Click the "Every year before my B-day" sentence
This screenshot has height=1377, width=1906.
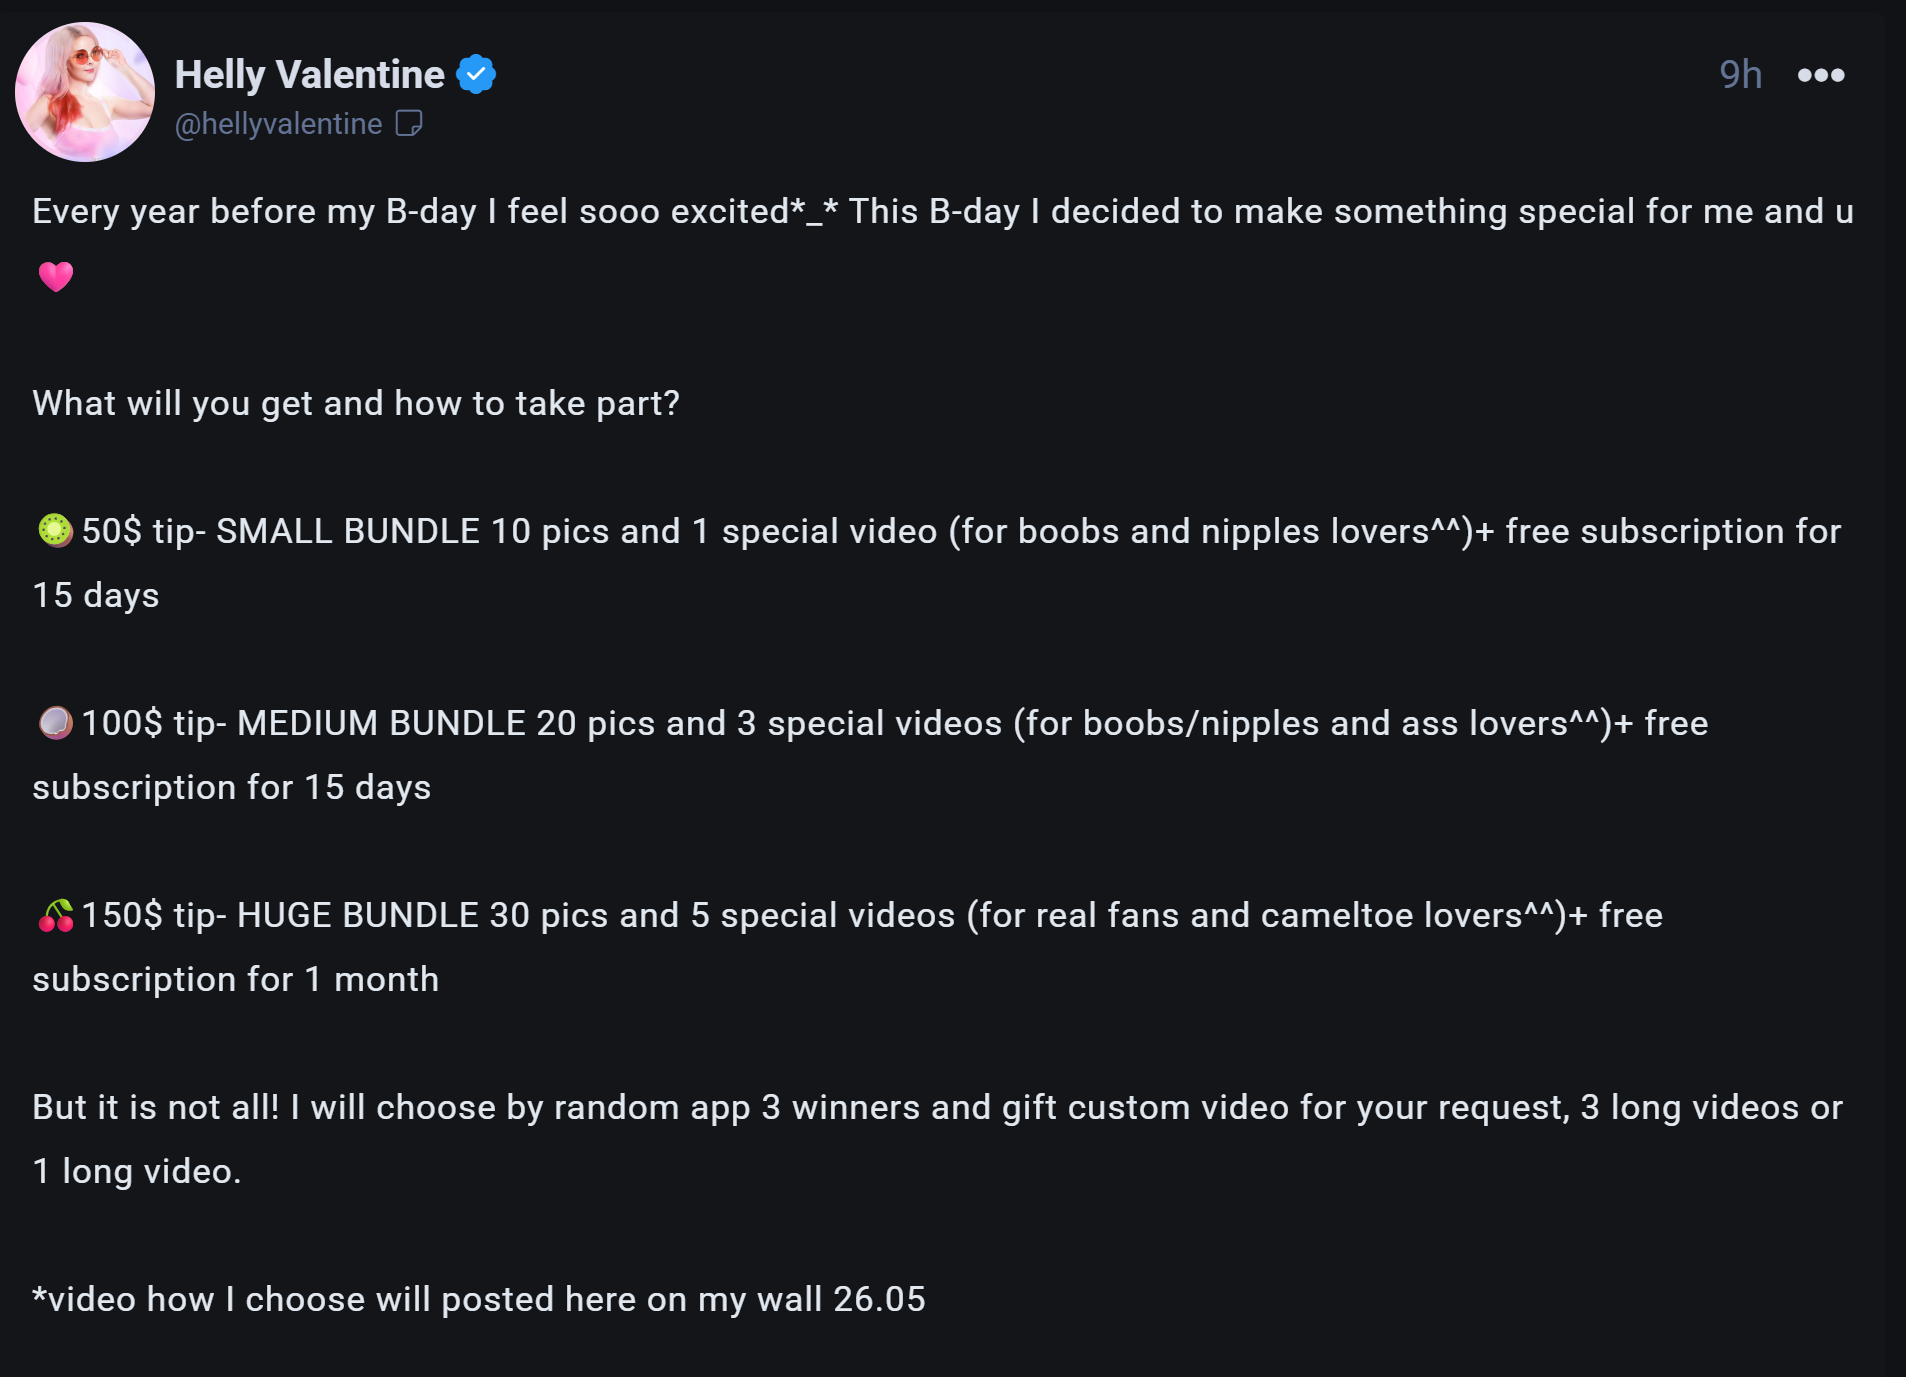tap(254, 211)
